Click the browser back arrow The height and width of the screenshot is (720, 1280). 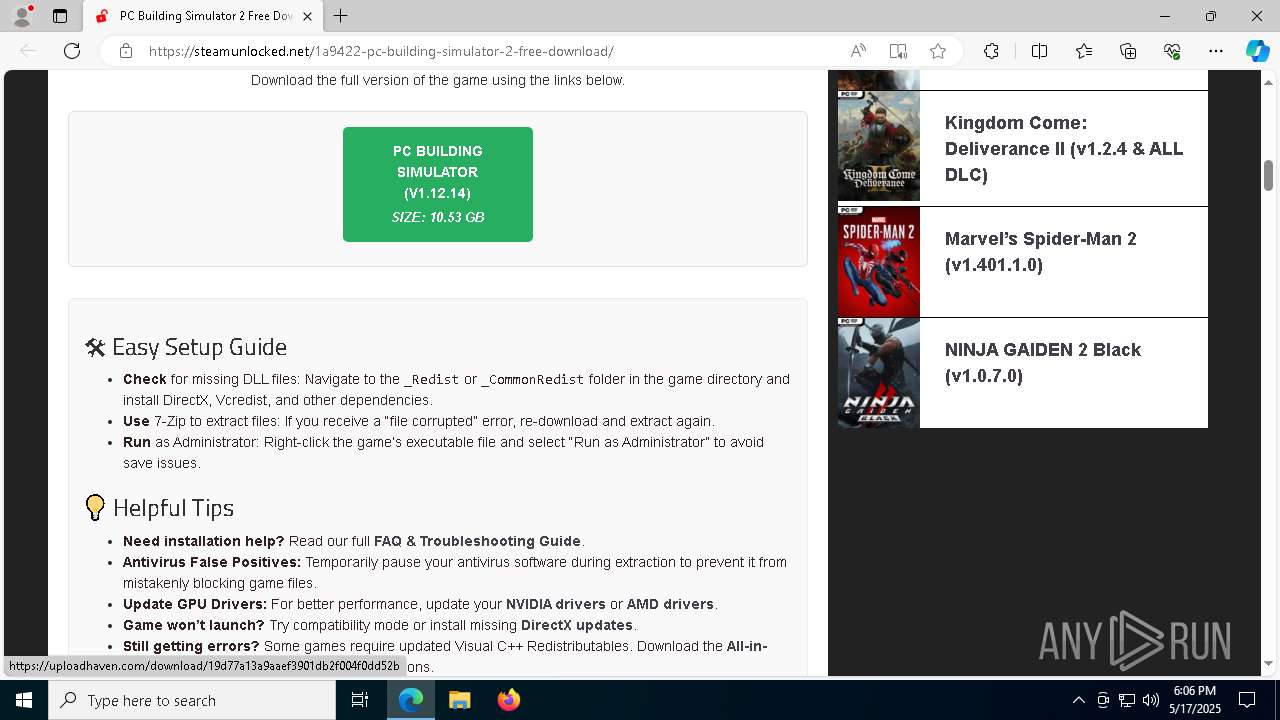28,51
